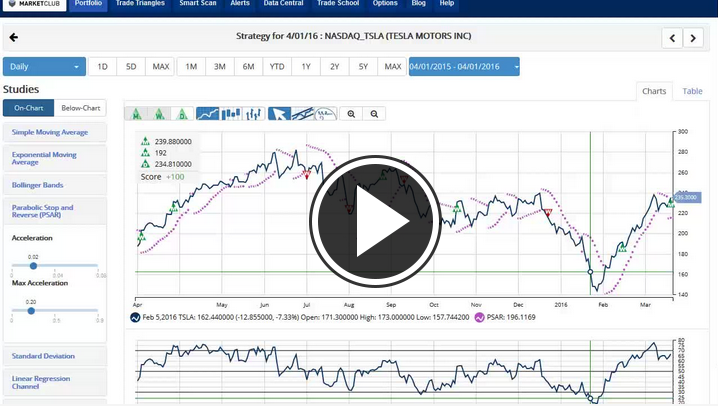Toggle the monthly Trade Triangle icon
The image size is (718, 406).
(x=136, y=114)
